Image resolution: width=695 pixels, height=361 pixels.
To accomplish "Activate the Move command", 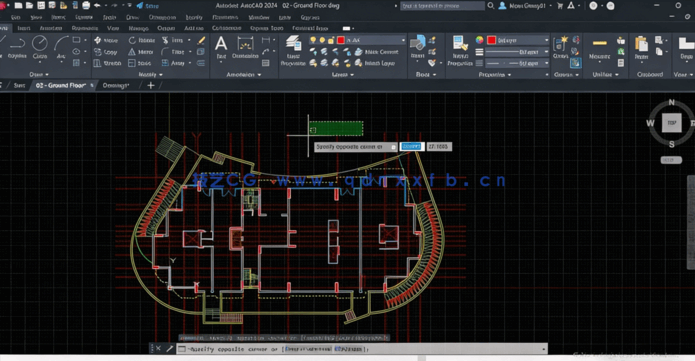I will point(106,40).
